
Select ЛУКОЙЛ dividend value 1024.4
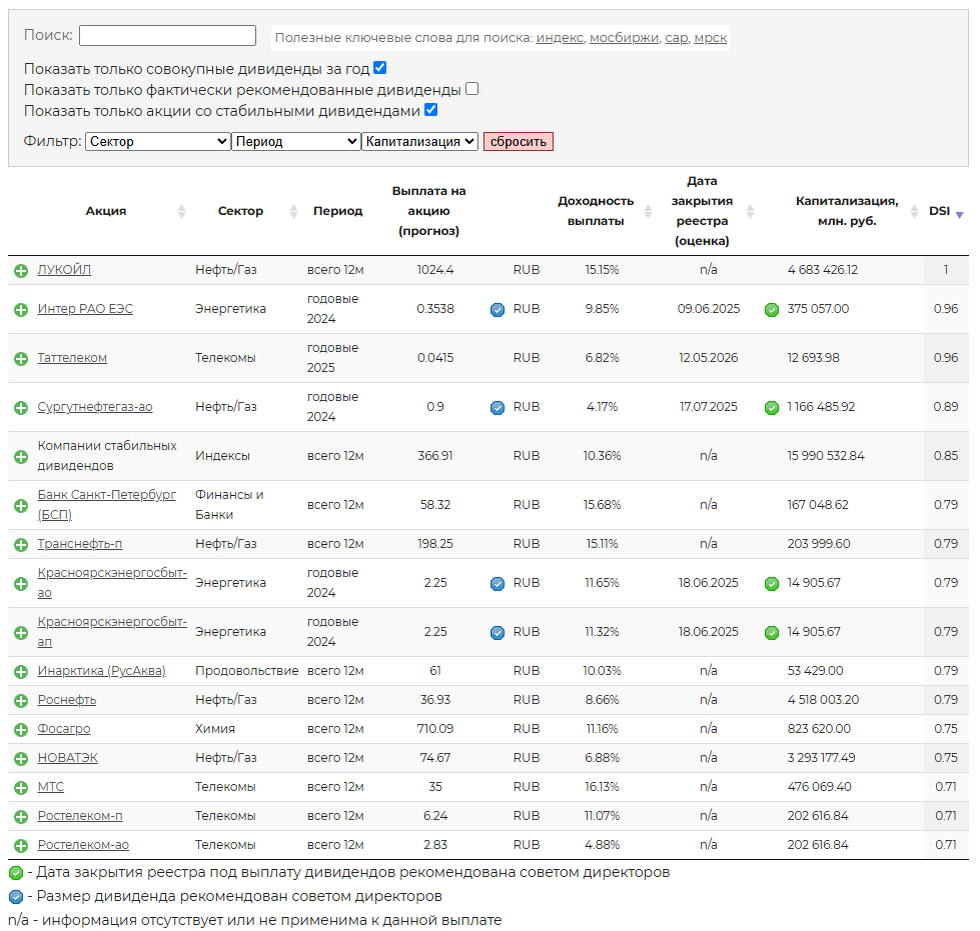tap(436, 270)
